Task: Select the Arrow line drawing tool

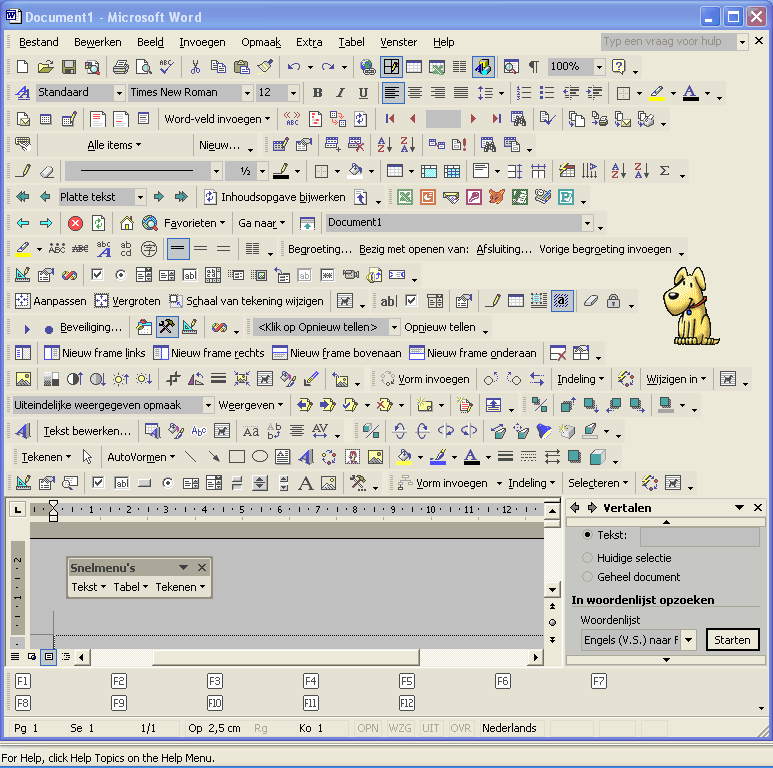Action: coord(214,457)
